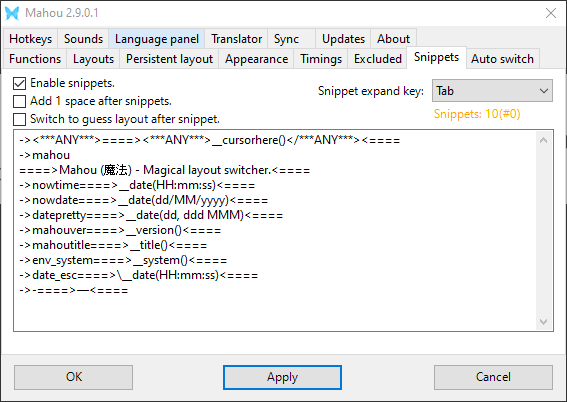
Task: Switch to the Sounds tab
Action: tap(83, 39)
